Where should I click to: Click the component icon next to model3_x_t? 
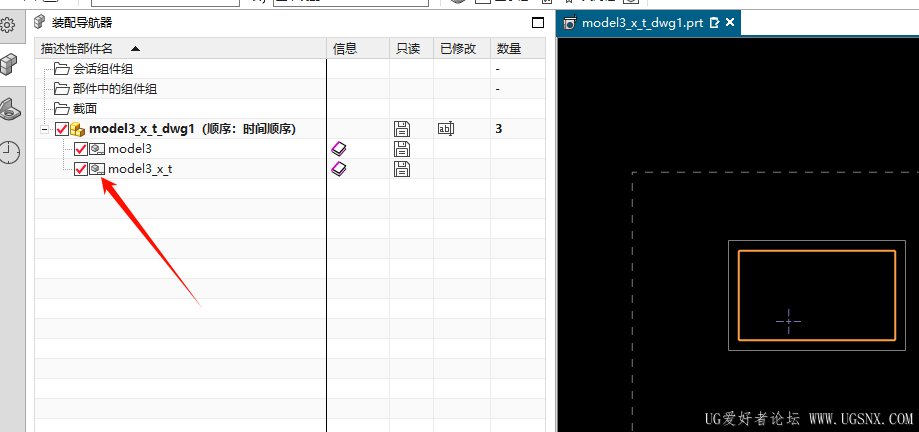tap(97, 169)
